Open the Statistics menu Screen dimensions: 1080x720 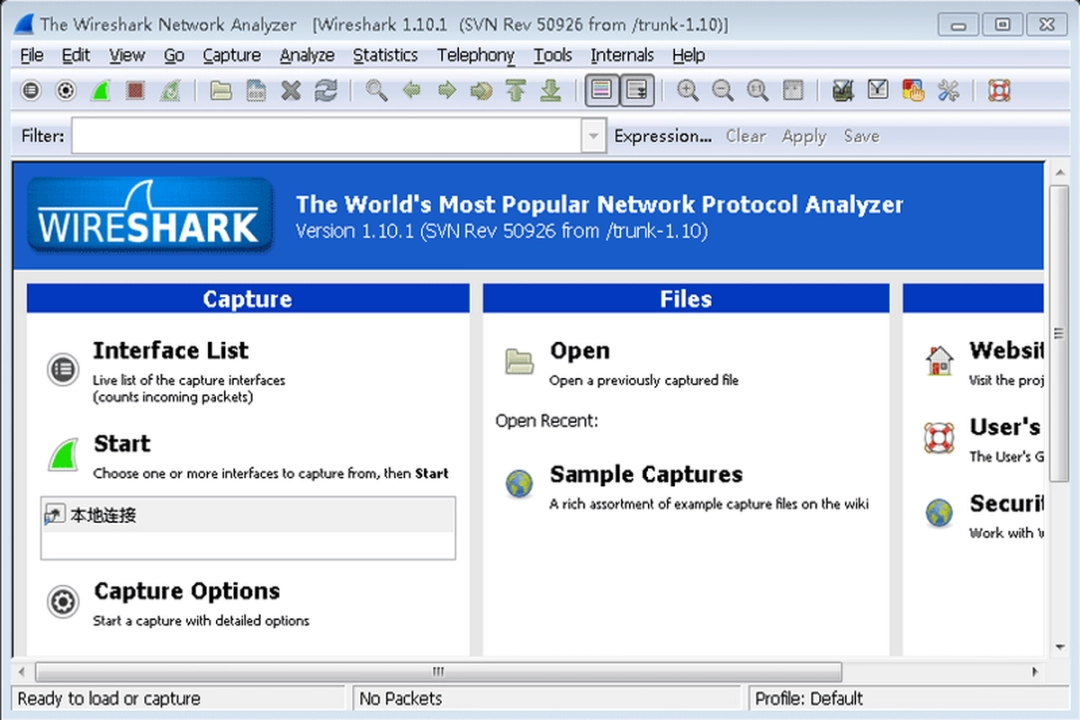385,55
